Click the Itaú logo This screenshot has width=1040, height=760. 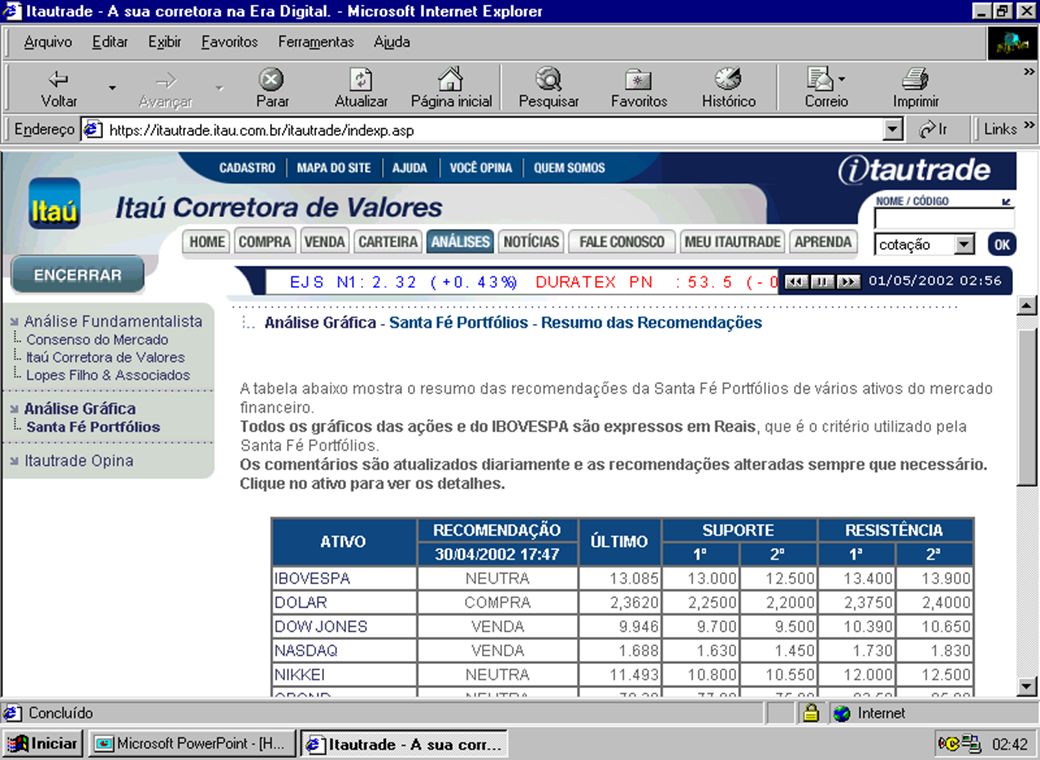[54, 204]
